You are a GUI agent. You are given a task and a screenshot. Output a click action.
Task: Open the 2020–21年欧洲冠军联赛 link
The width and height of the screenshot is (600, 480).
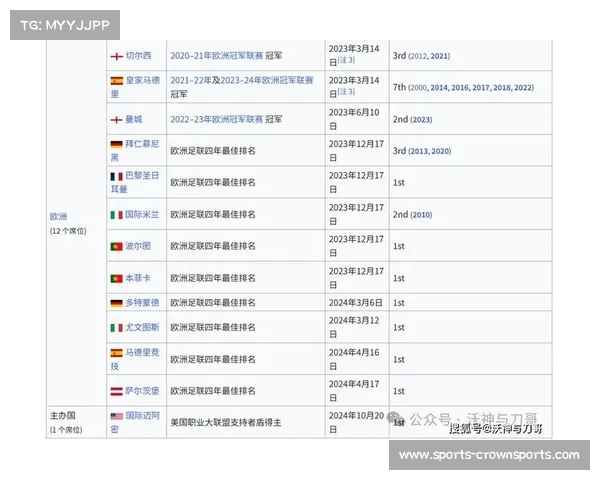click(217, 56)
